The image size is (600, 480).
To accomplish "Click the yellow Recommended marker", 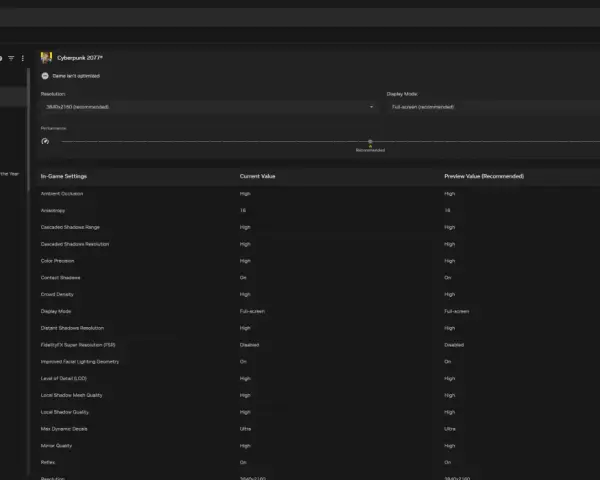I will [370, 146].
